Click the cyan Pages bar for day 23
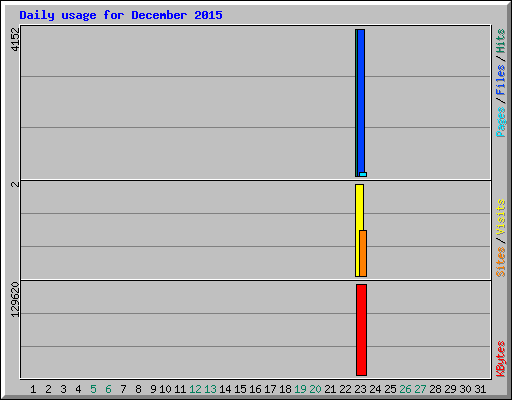512x400 pixels. click(x=363, y=174)
